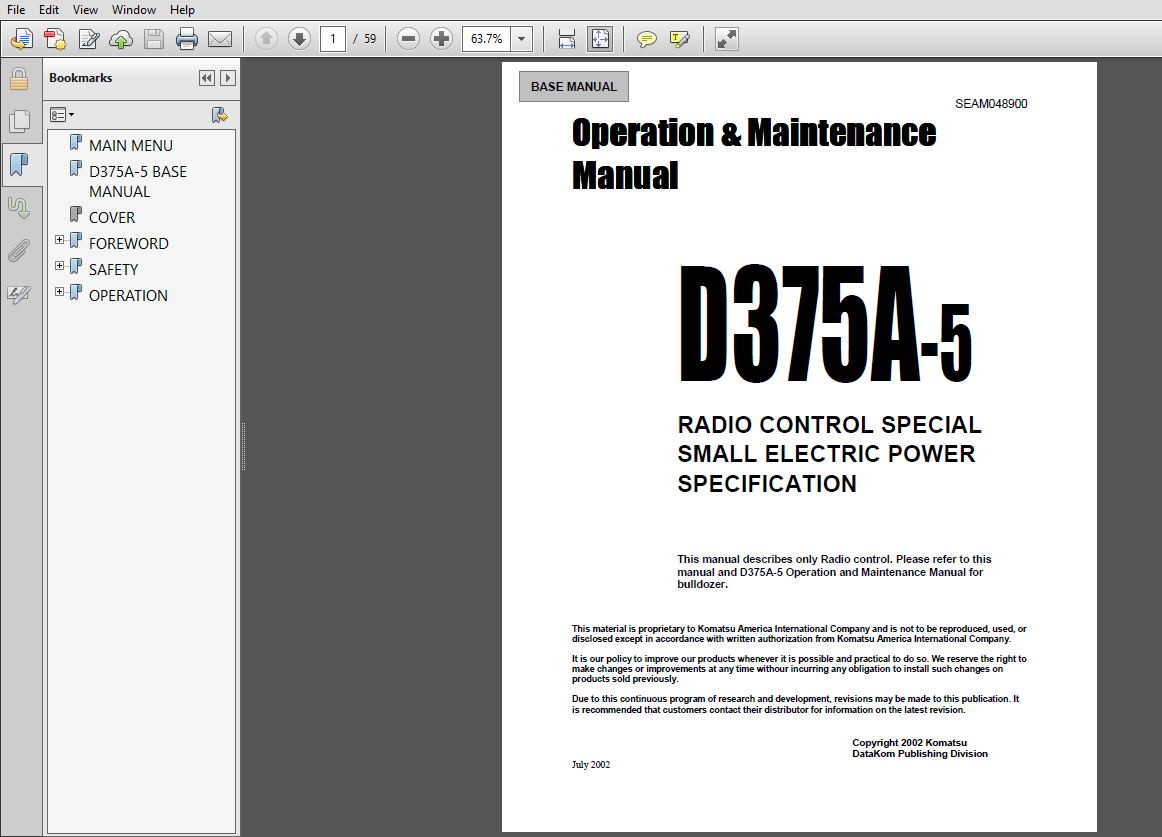The image size is (1162, 837).
Task: Click the cloud upload icon
Action: point(121,39)
